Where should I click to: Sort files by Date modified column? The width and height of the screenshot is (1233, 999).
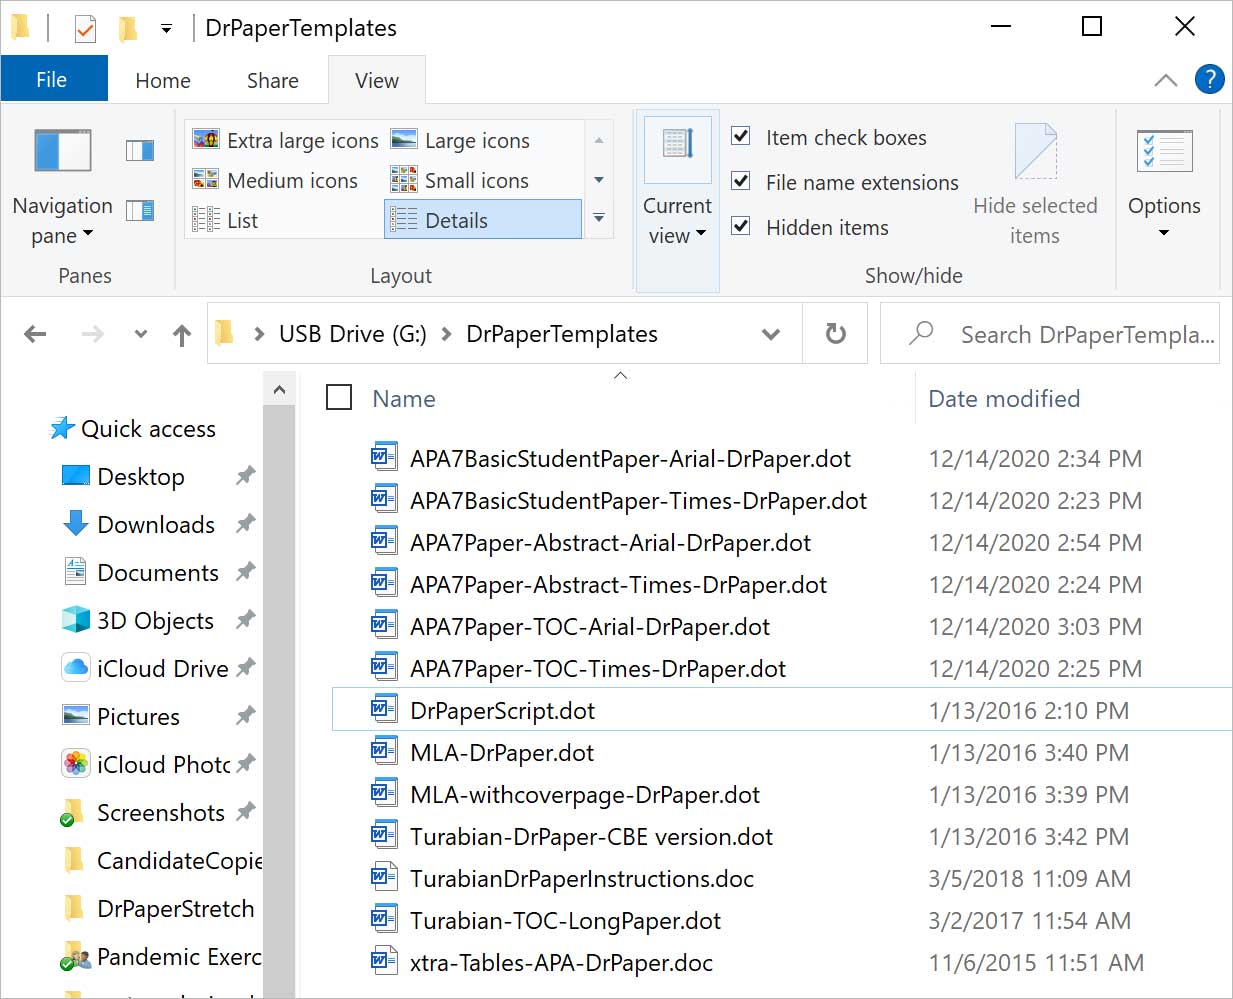[x=1004, y=399]
